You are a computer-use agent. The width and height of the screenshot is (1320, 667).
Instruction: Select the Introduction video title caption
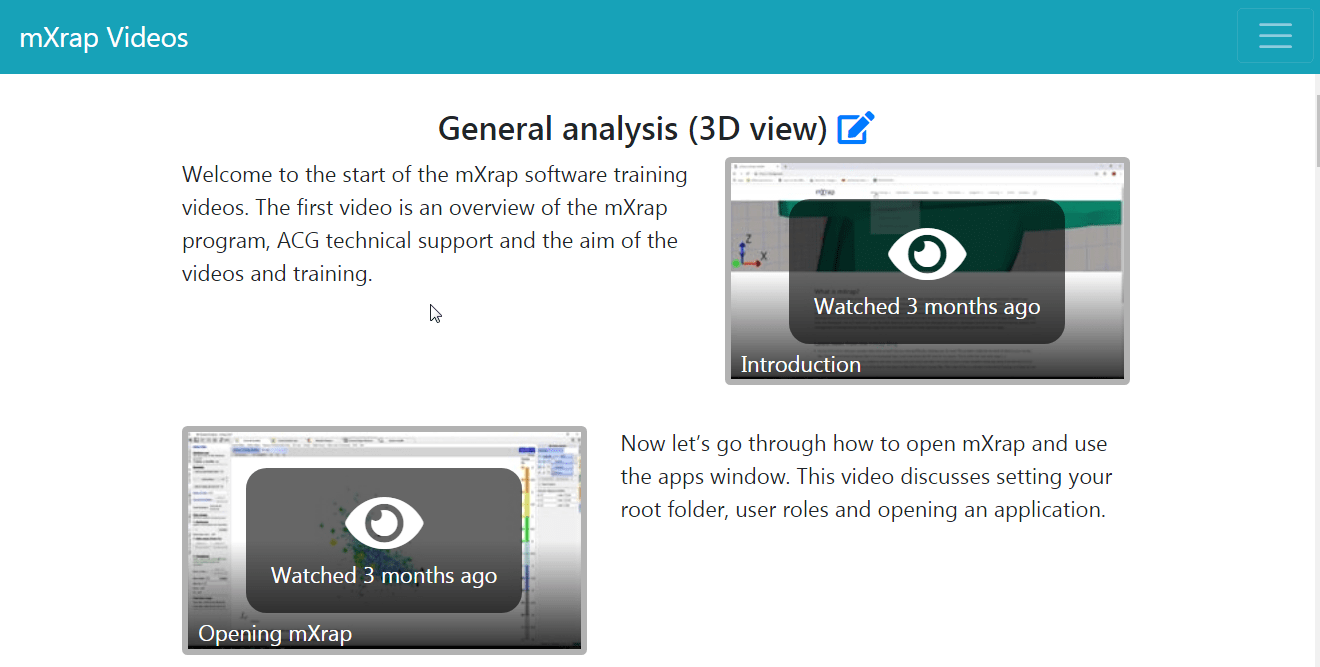click(x=800, y=365)
